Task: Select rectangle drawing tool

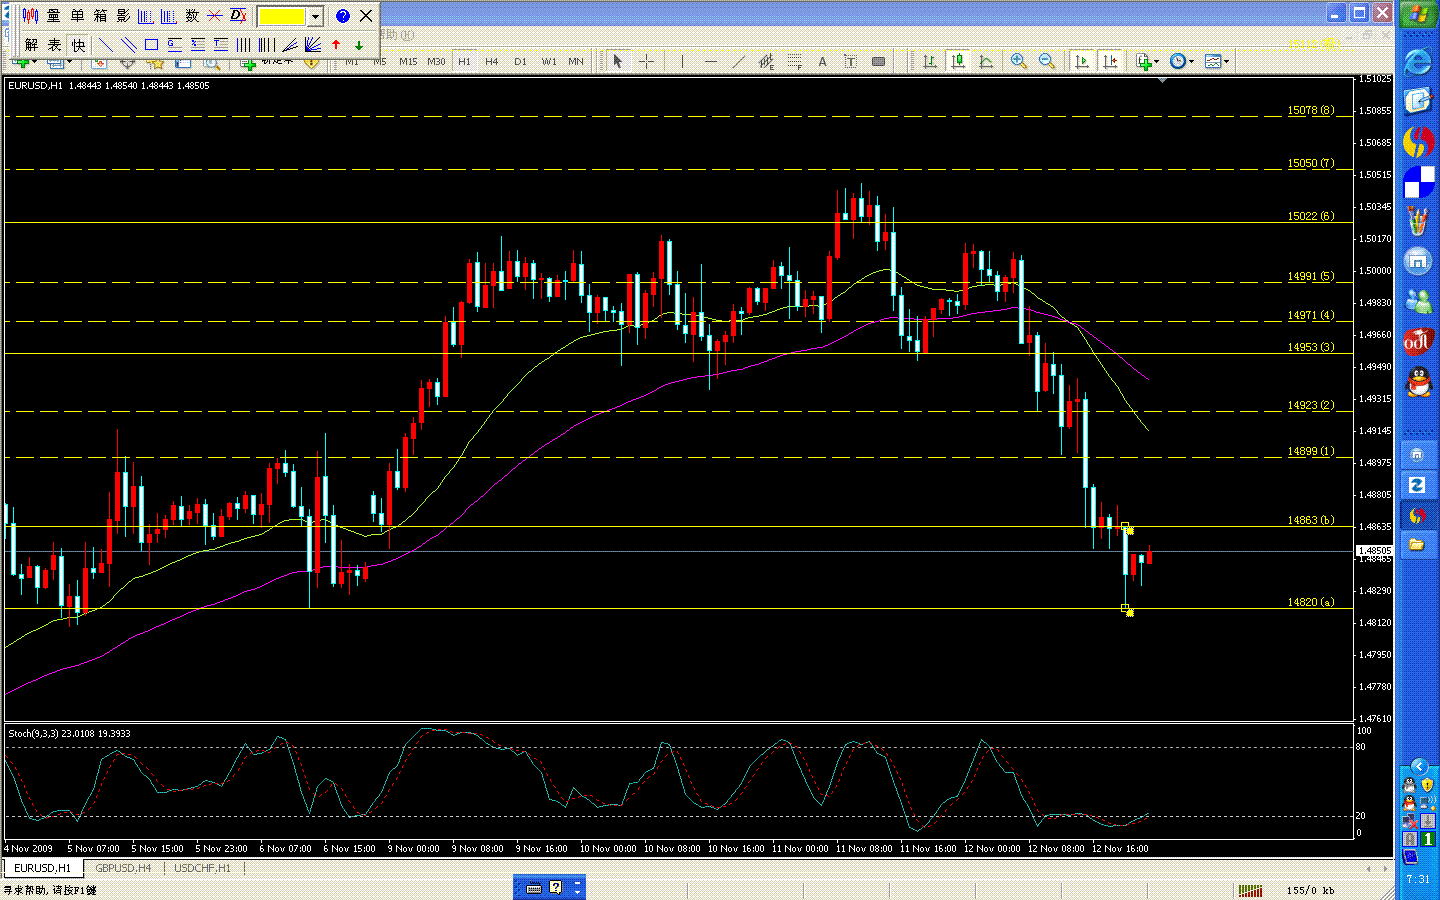Action: click(x=151, y=45)
